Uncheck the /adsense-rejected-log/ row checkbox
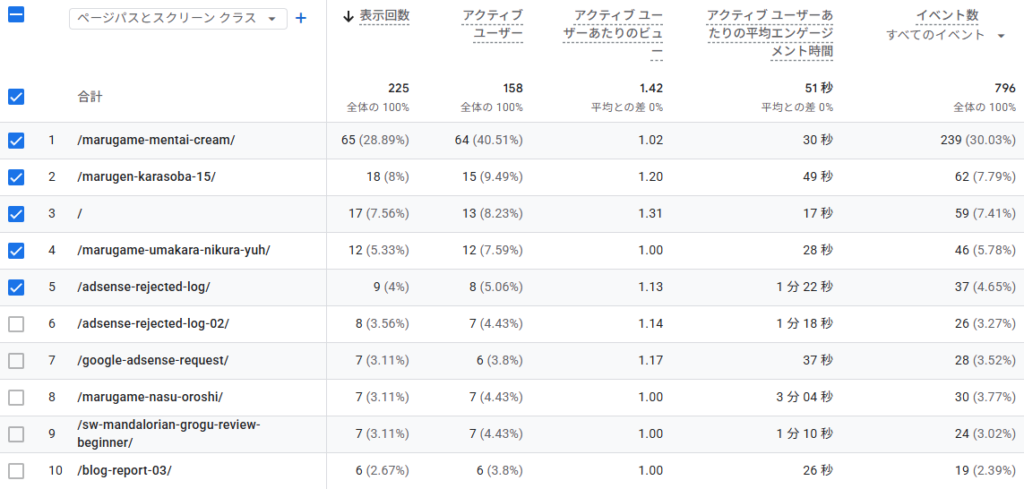This screenshot has width=1024, height=489. pyautogui.click(x=16, y=287)
